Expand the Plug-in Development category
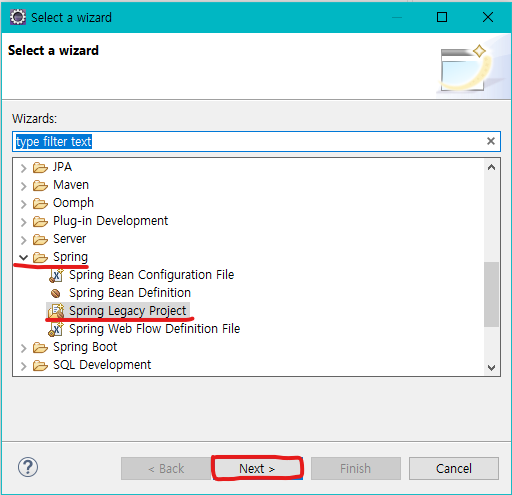Image resolution: width=512 pixels, height=495 pixels. point(23,222)
